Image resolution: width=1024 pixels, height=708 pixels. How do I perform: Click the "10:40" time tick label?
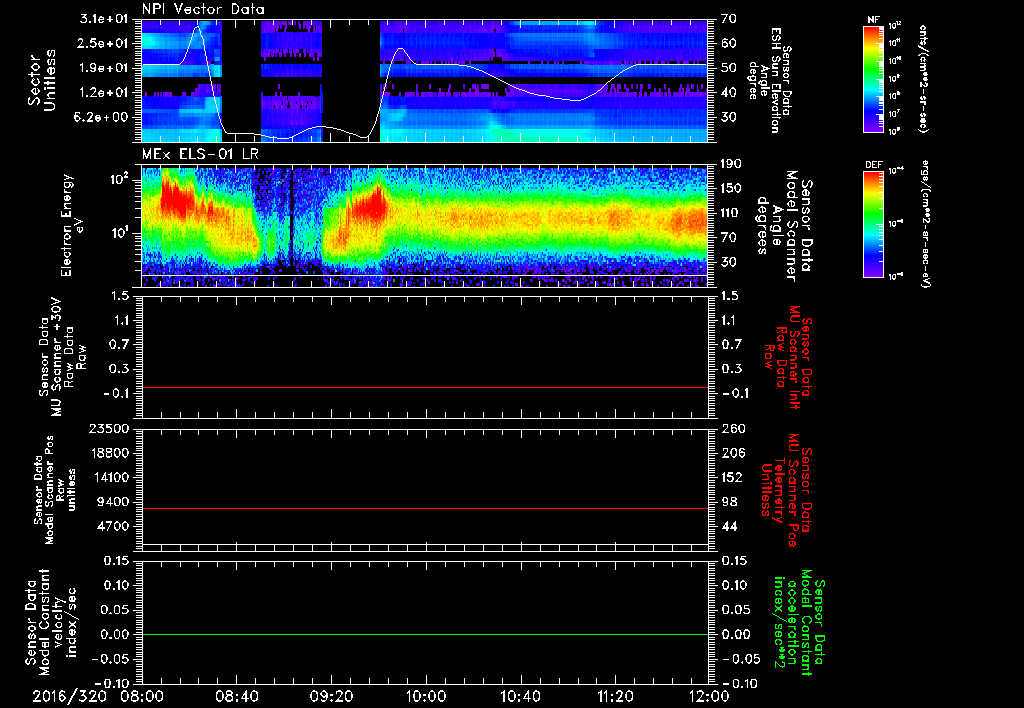pyautogui.click(x=520, y=696)
